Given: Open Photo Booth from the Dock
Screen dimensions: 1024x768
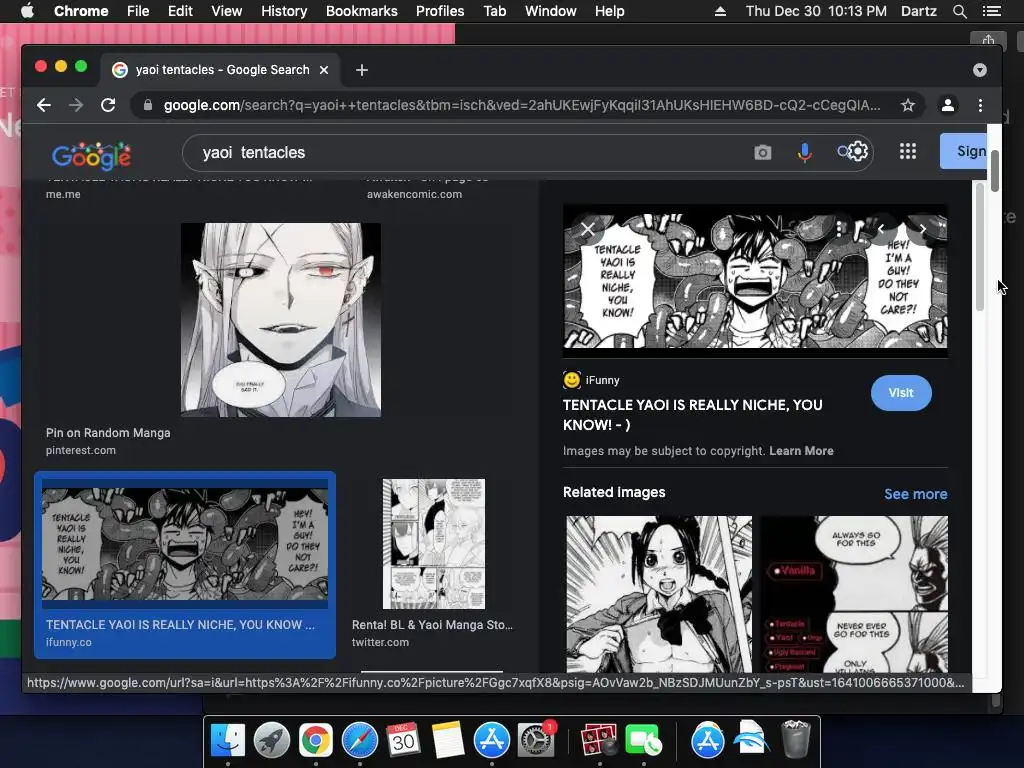Looking at the screenshot, I should point(599,740).
